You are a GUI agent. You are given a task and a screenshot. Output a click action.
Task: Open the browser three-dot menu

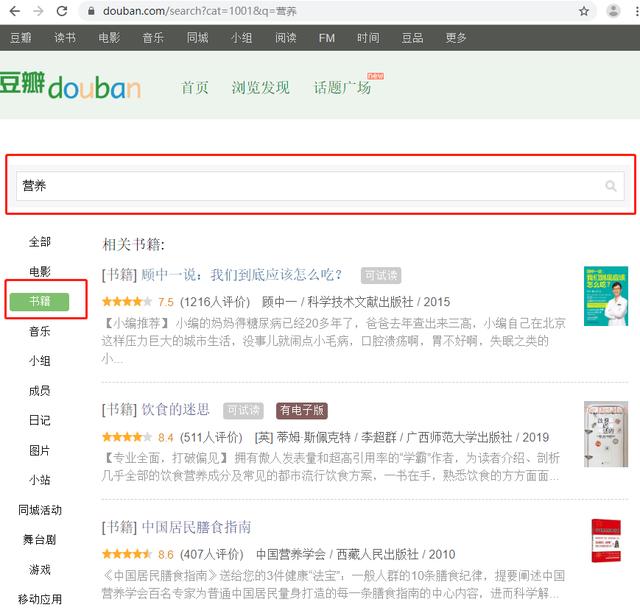(634, 11)
